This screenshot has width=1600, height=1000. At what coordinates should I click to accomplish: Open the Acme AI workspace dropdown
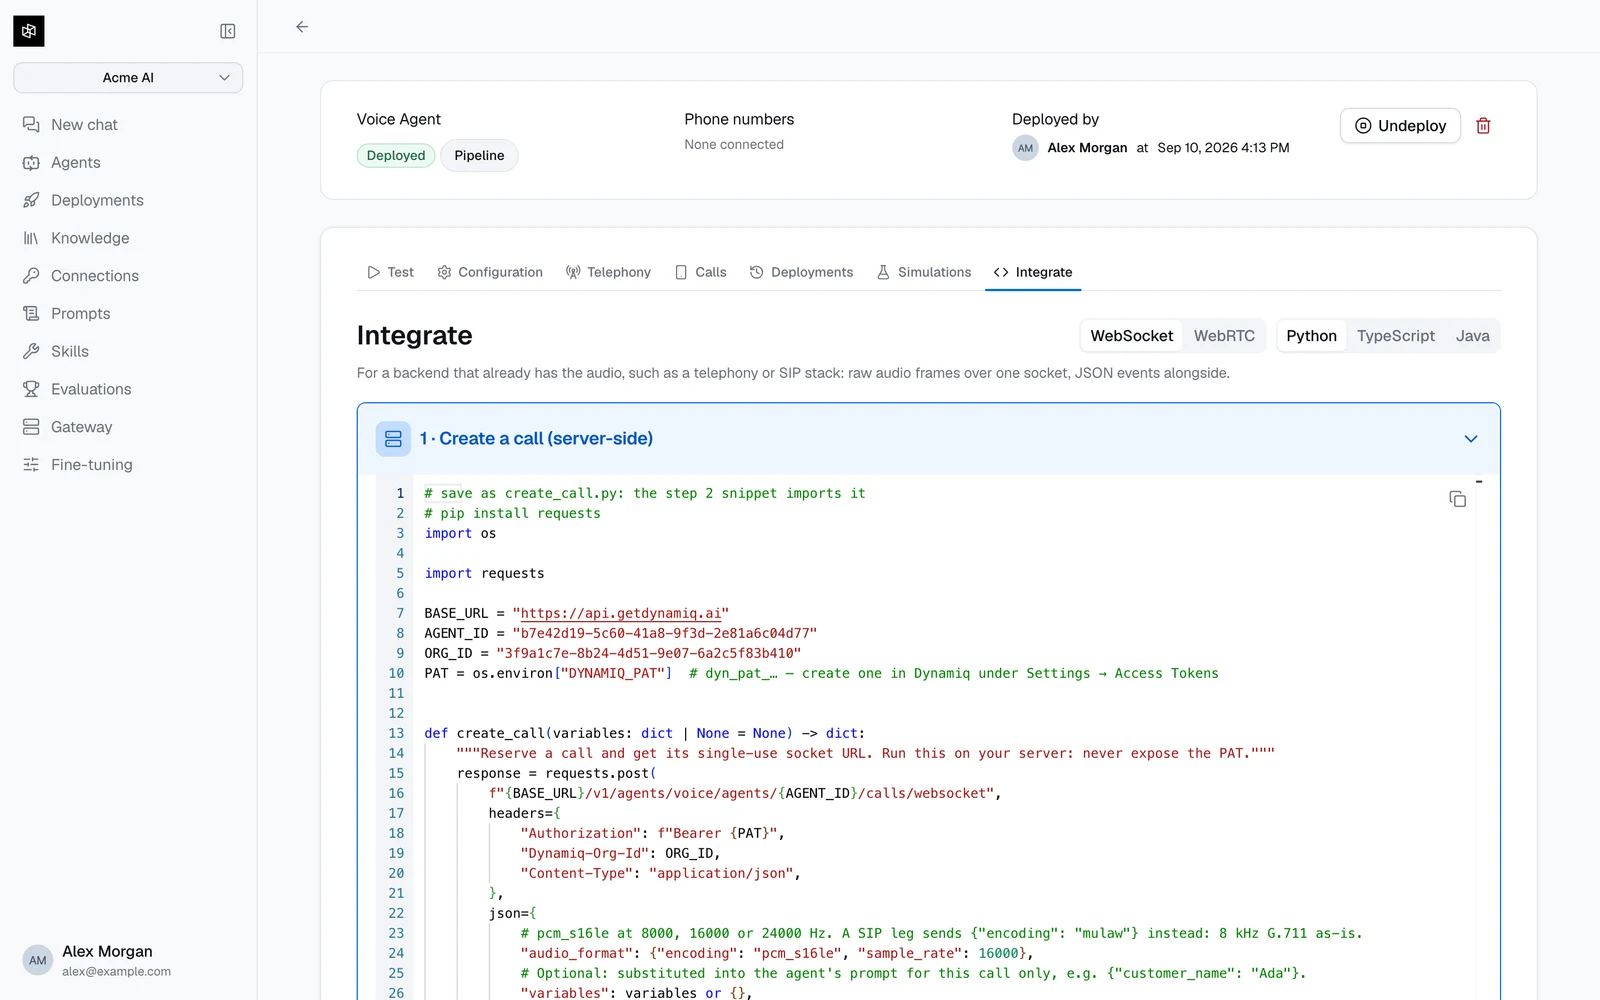128,78
